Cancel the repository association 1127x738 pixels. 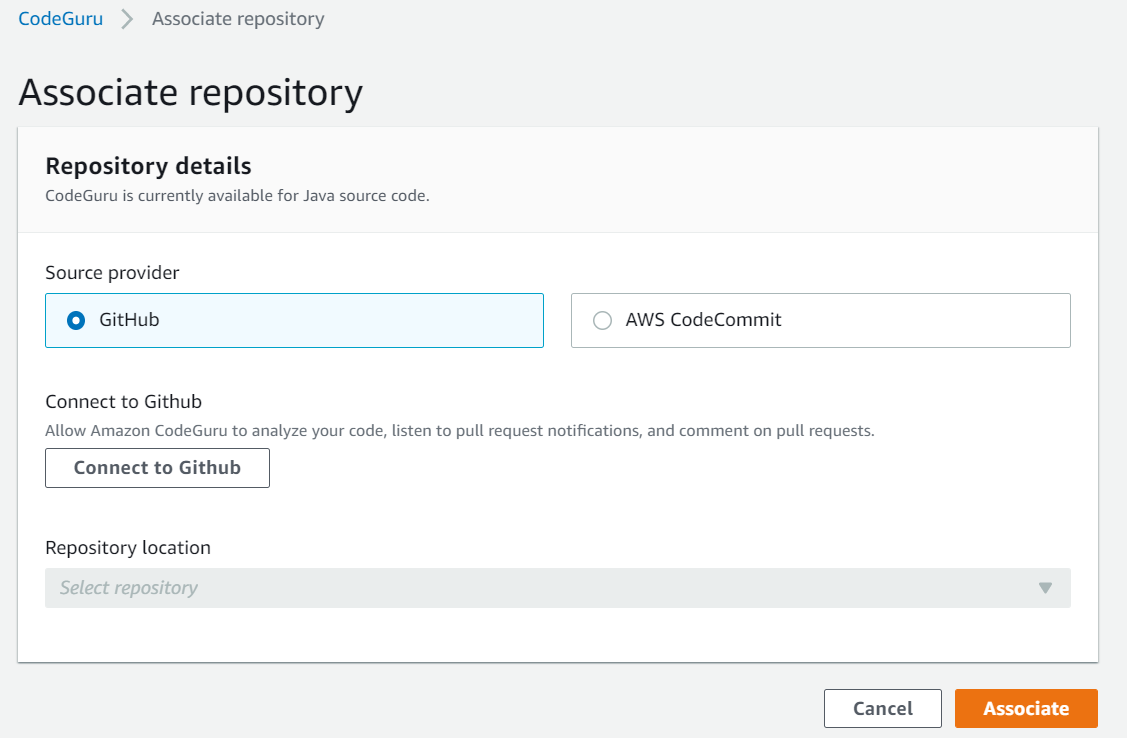click(x=883, y=709)
